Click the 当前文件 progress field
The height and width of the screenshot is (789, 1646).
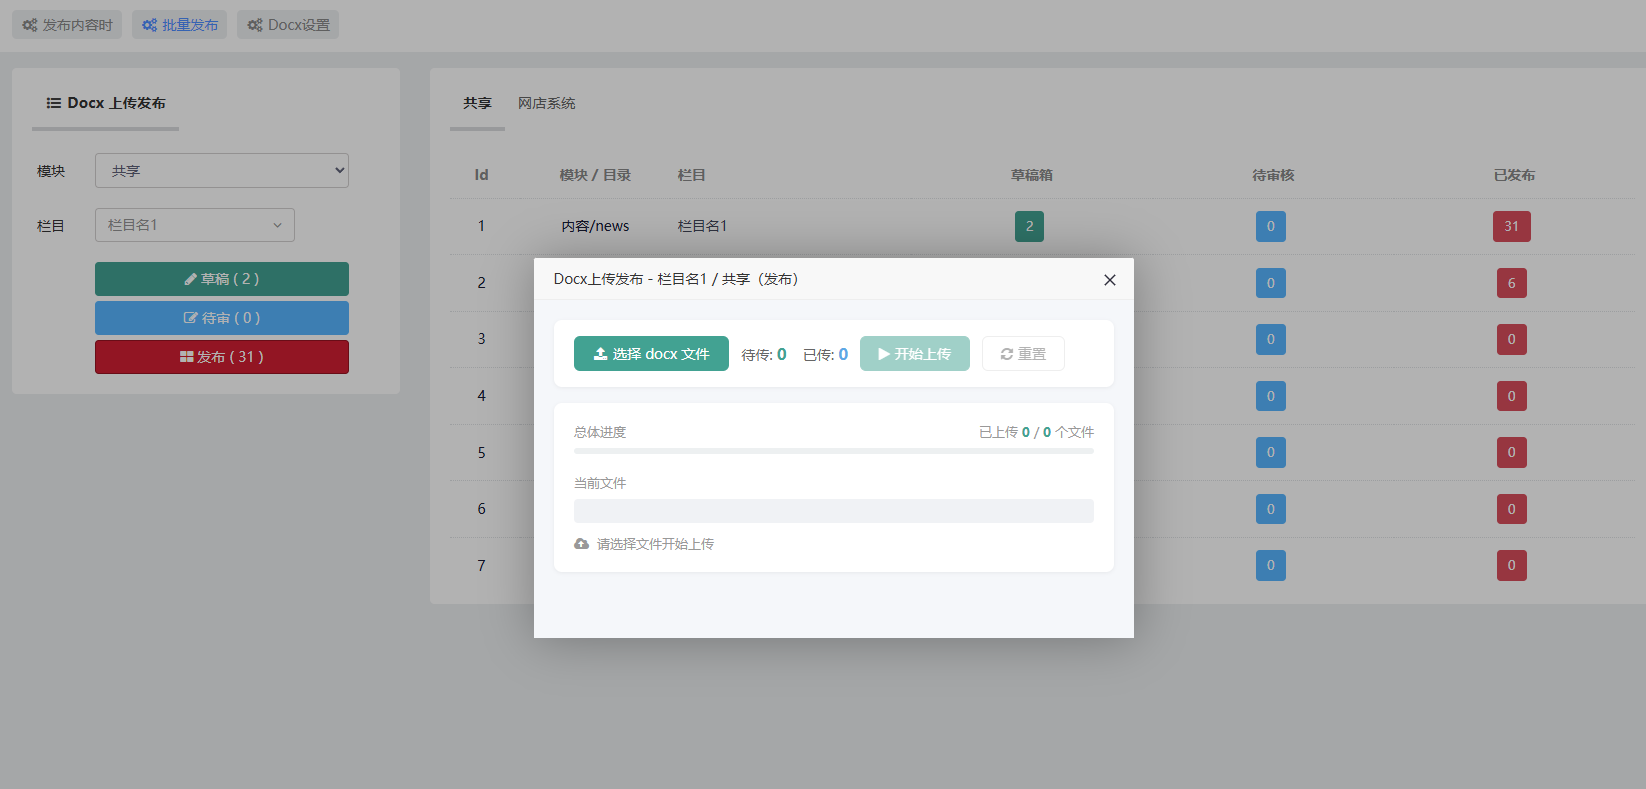pos(834,511)
